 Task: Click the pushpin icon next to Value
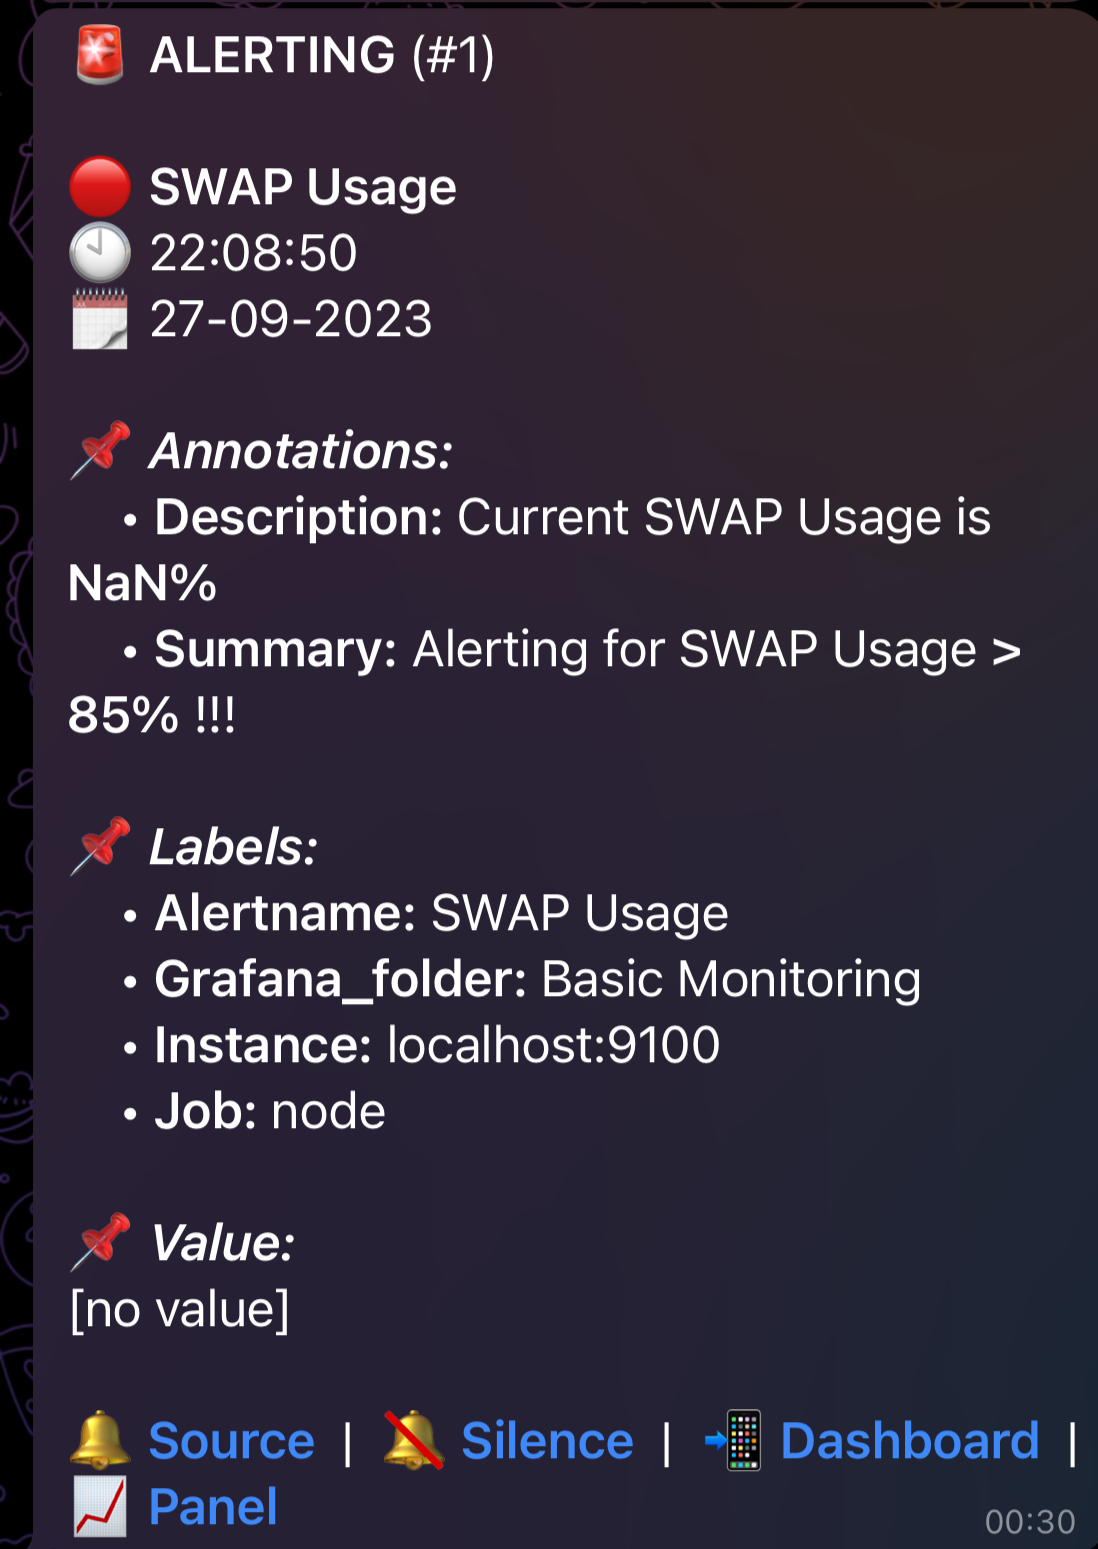(100, 1243)
